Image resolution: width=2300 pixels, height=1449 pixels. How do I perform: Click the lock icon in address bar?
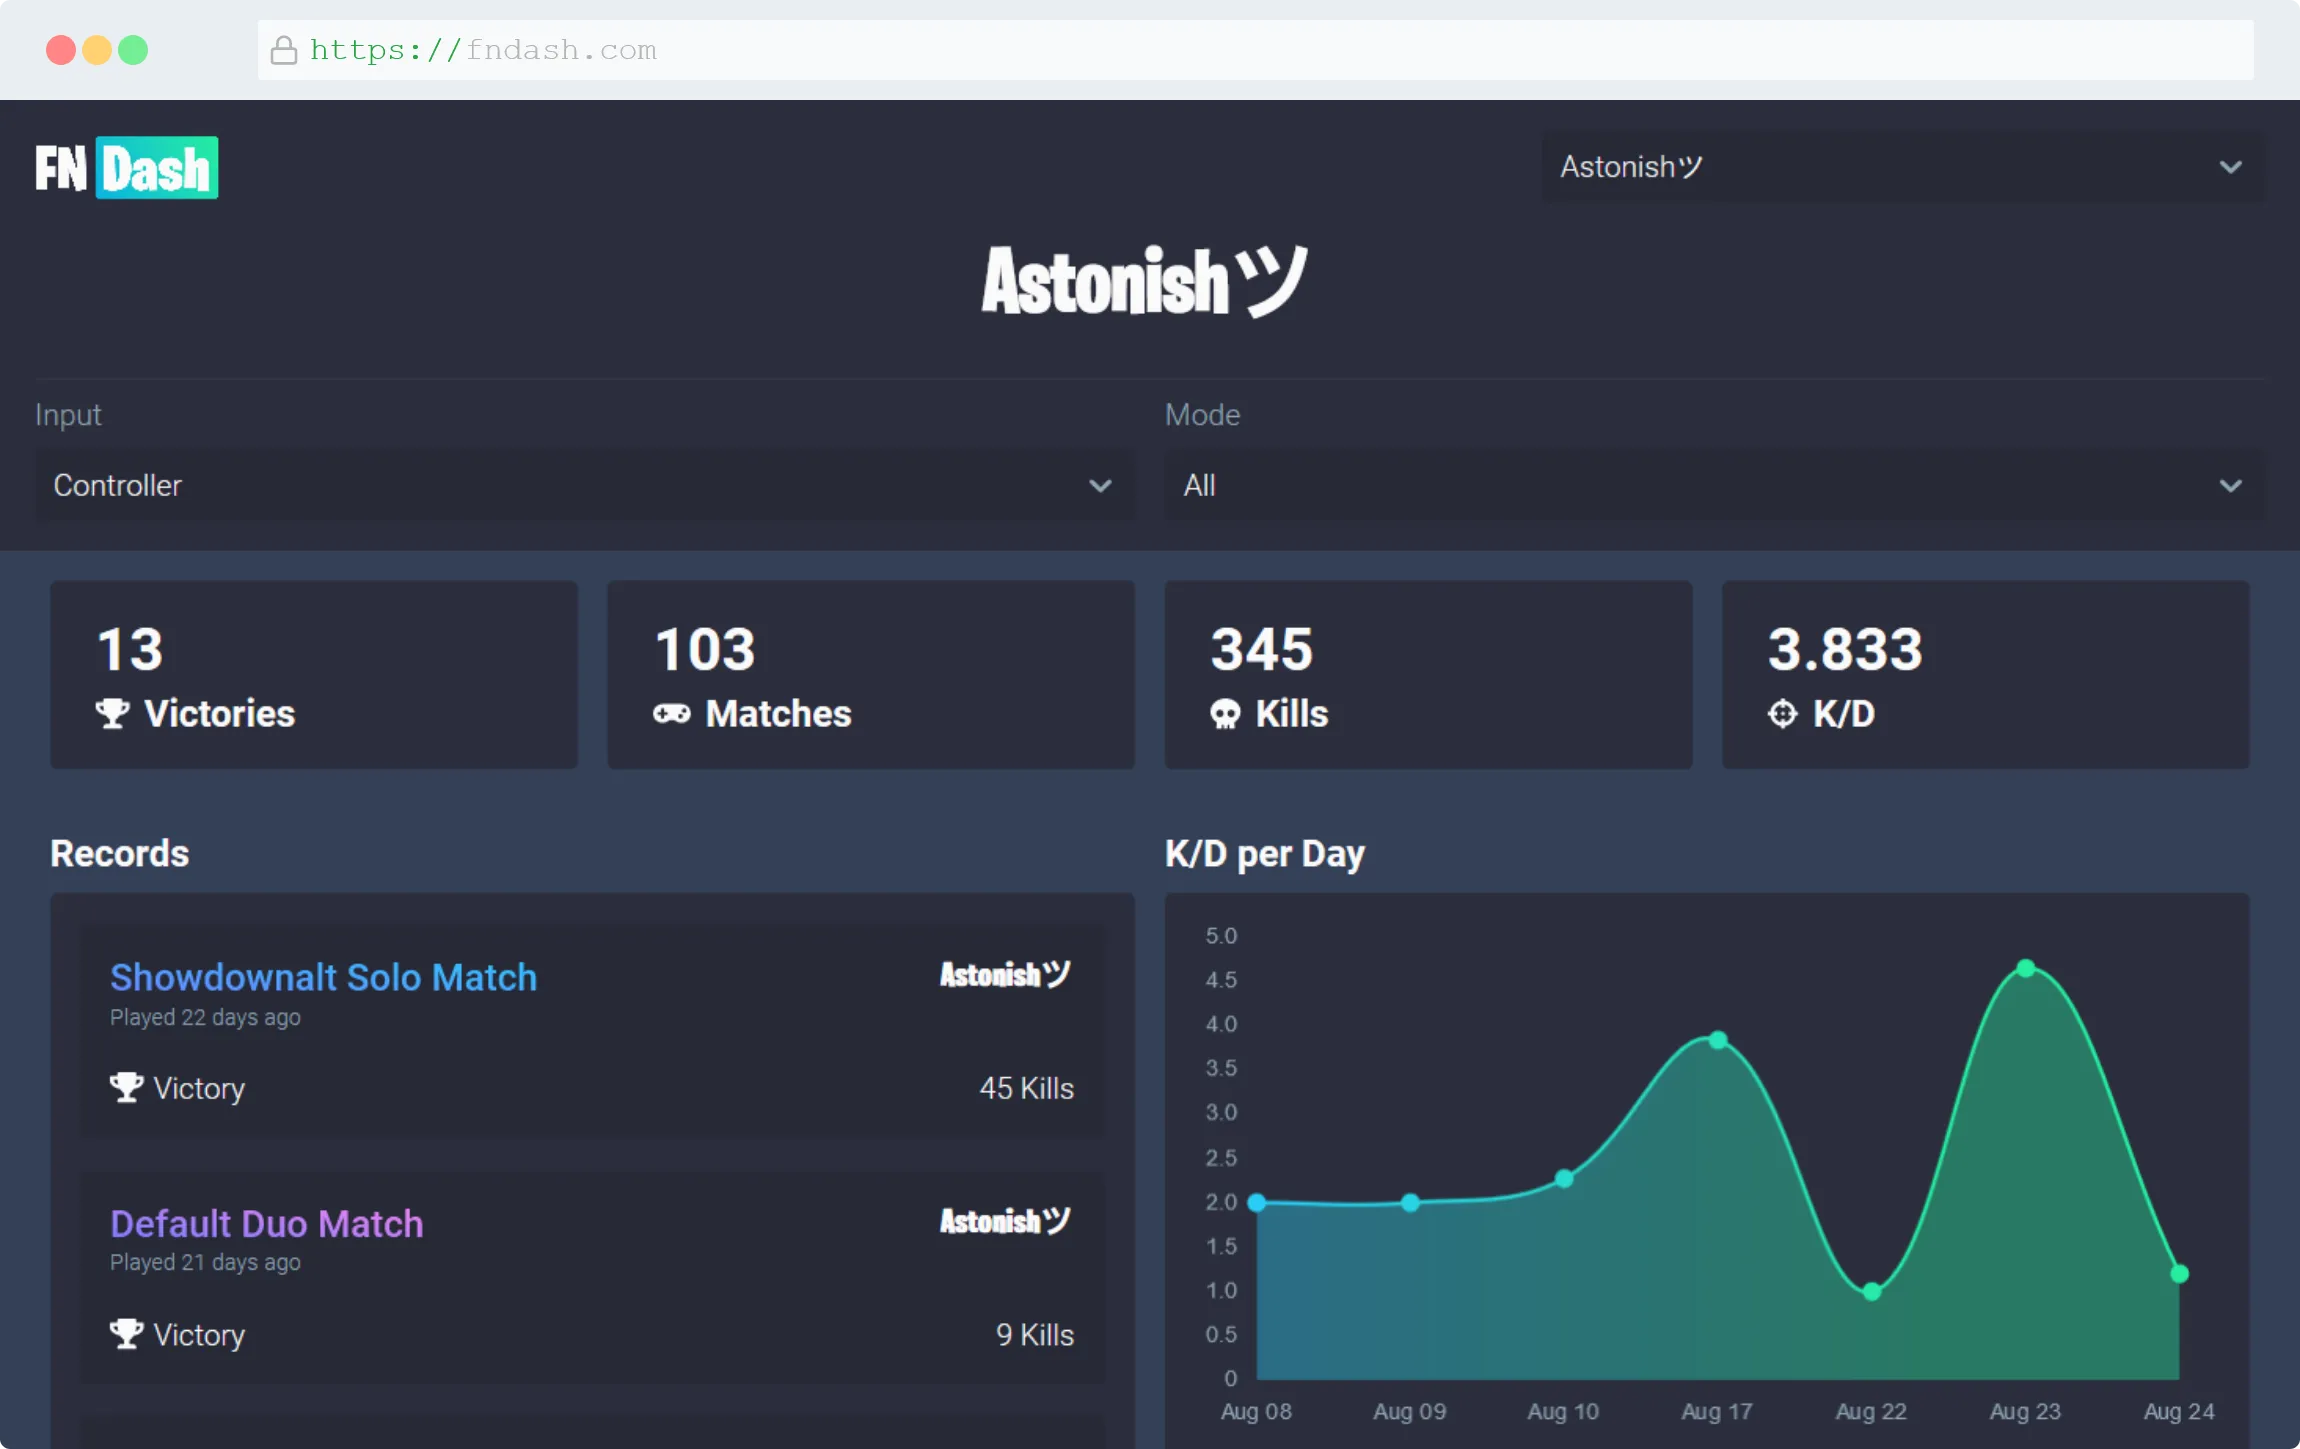284,50
